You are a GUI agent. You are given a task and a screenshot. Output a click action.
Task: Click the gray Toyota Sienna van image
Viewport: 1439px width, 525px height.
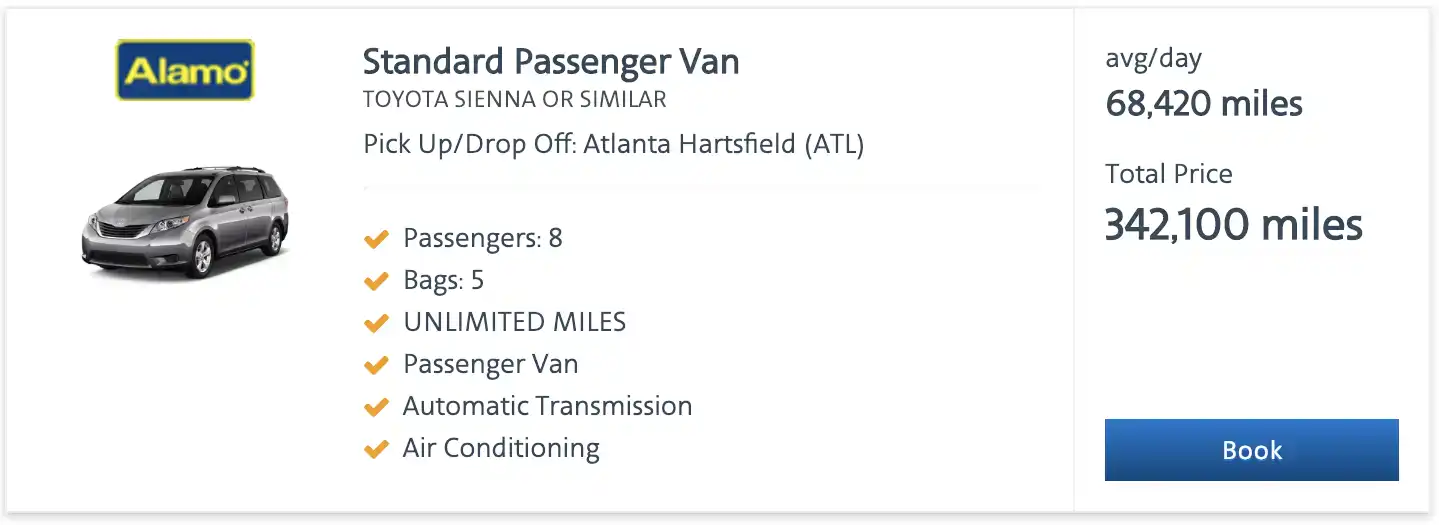[x=184, y=221]
